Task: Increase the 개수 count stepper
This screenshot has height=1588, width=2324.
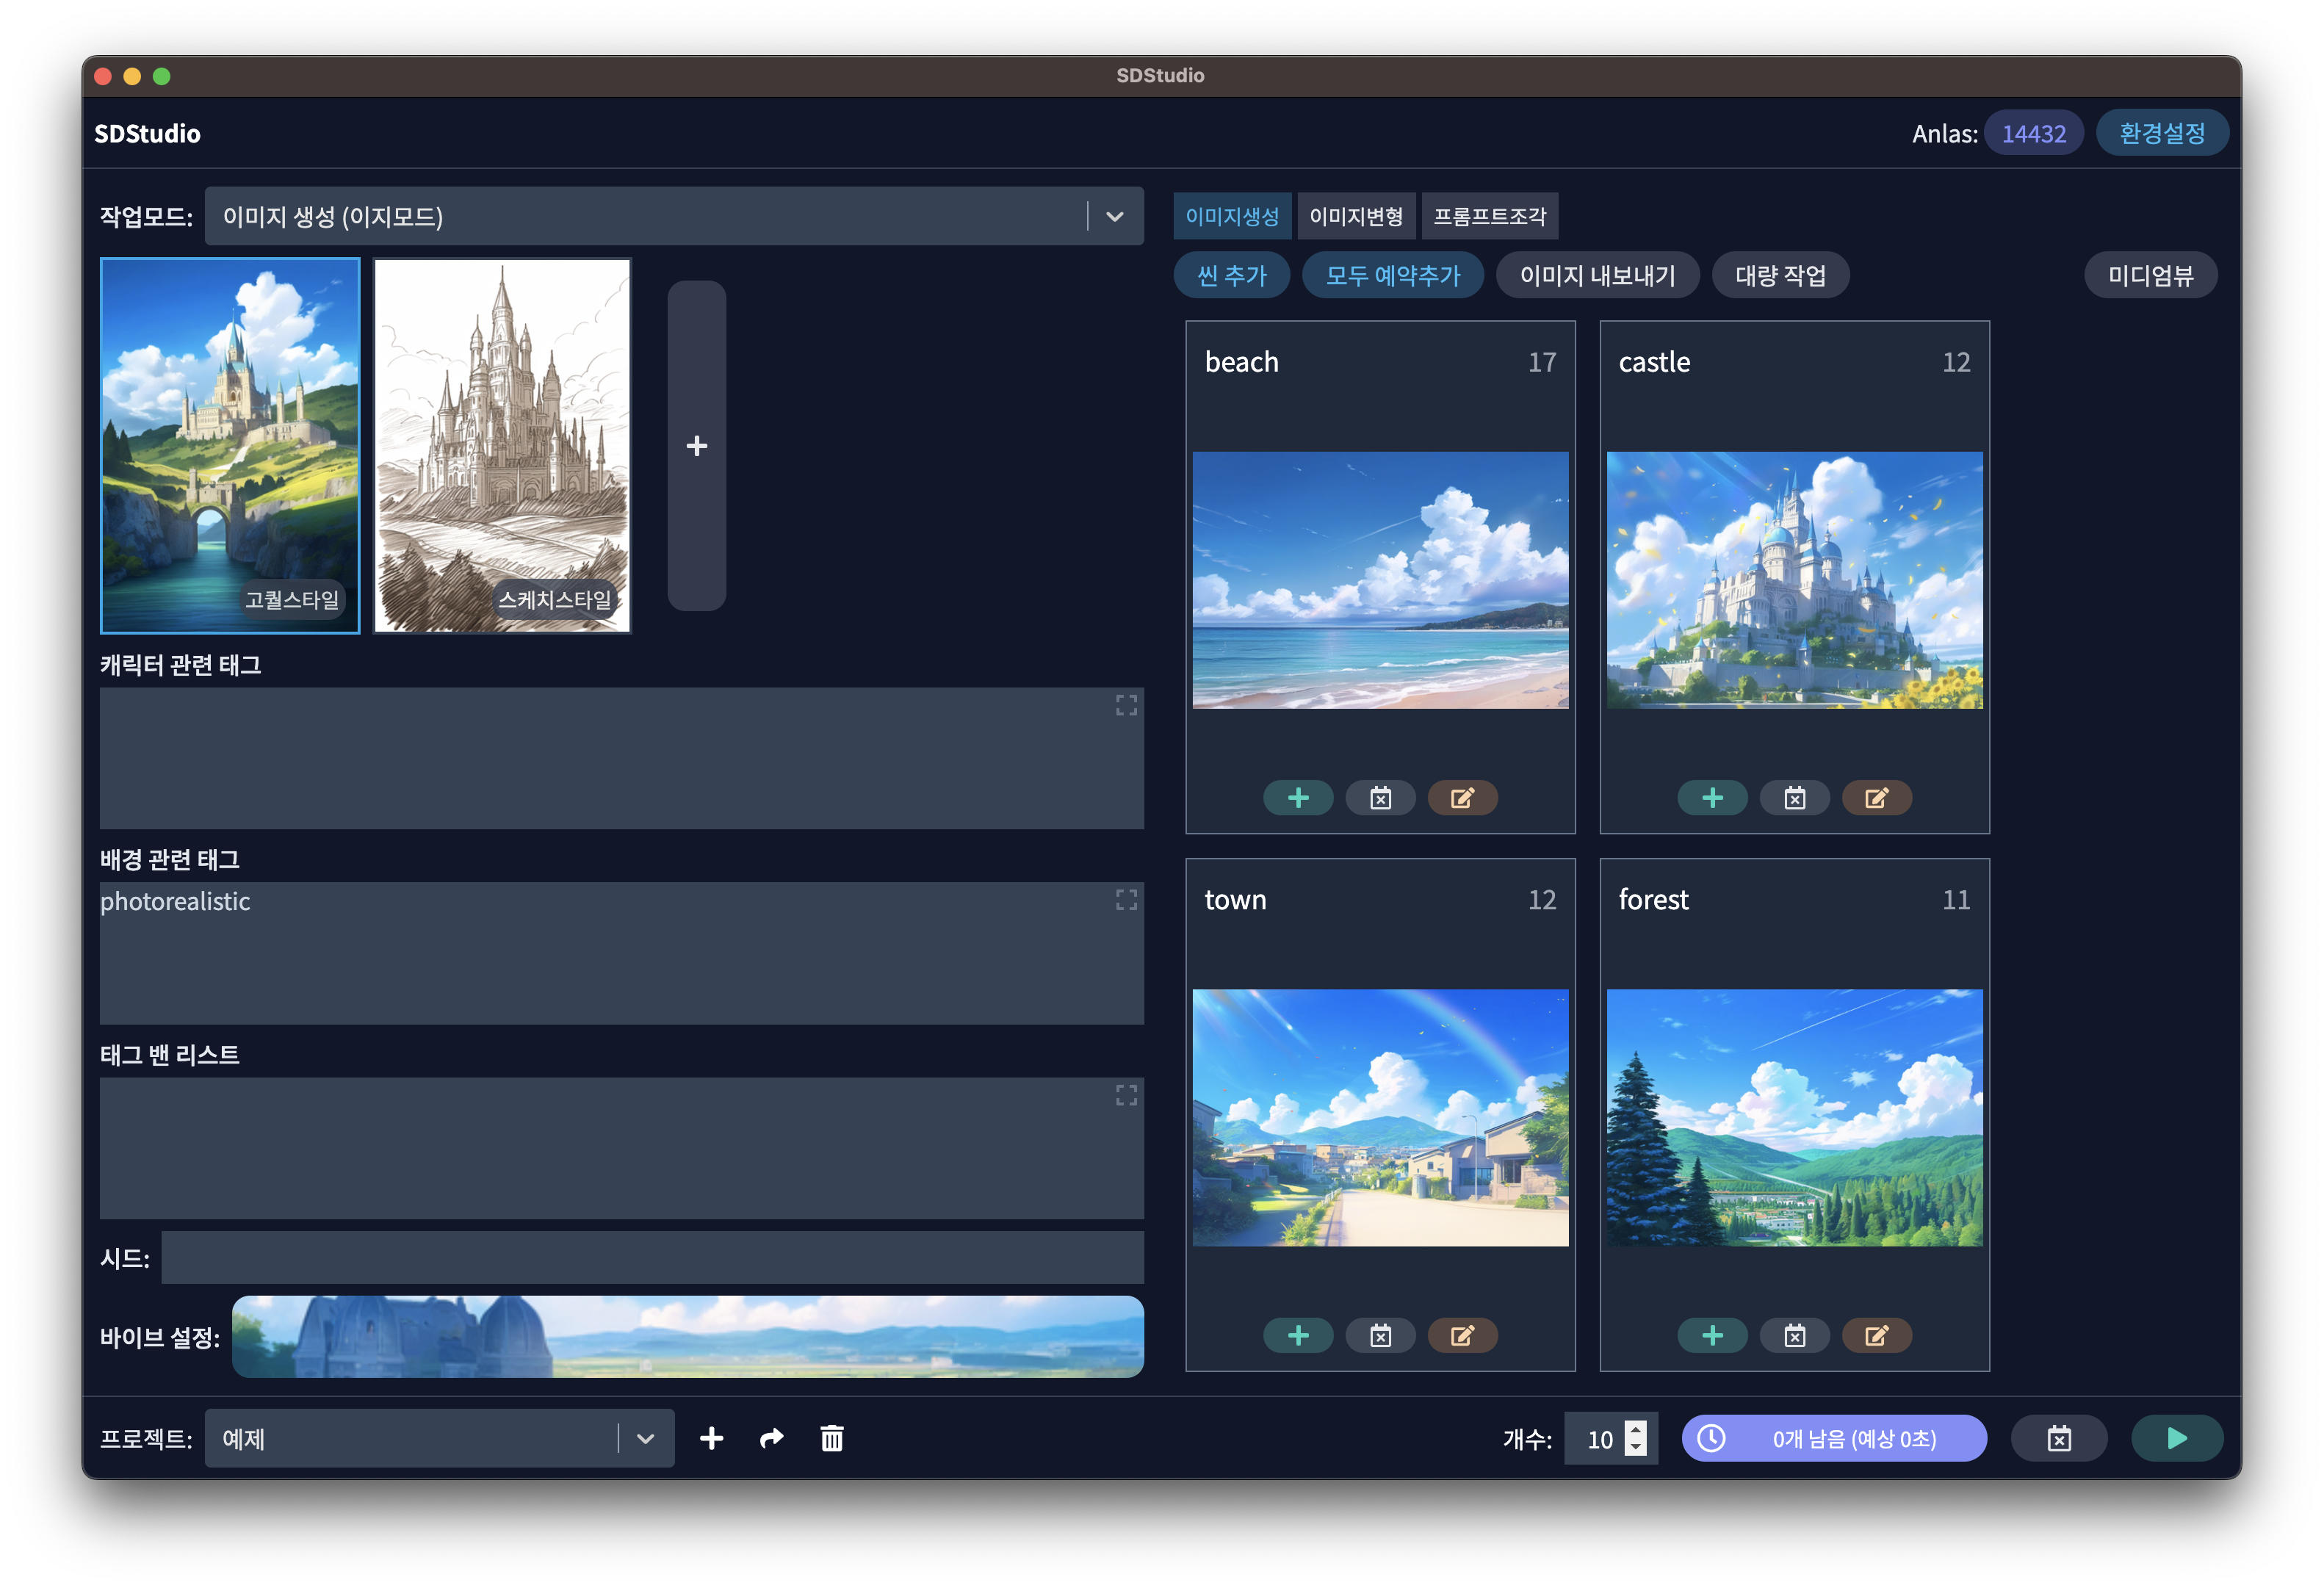Action: (x=1635, y=1429)
